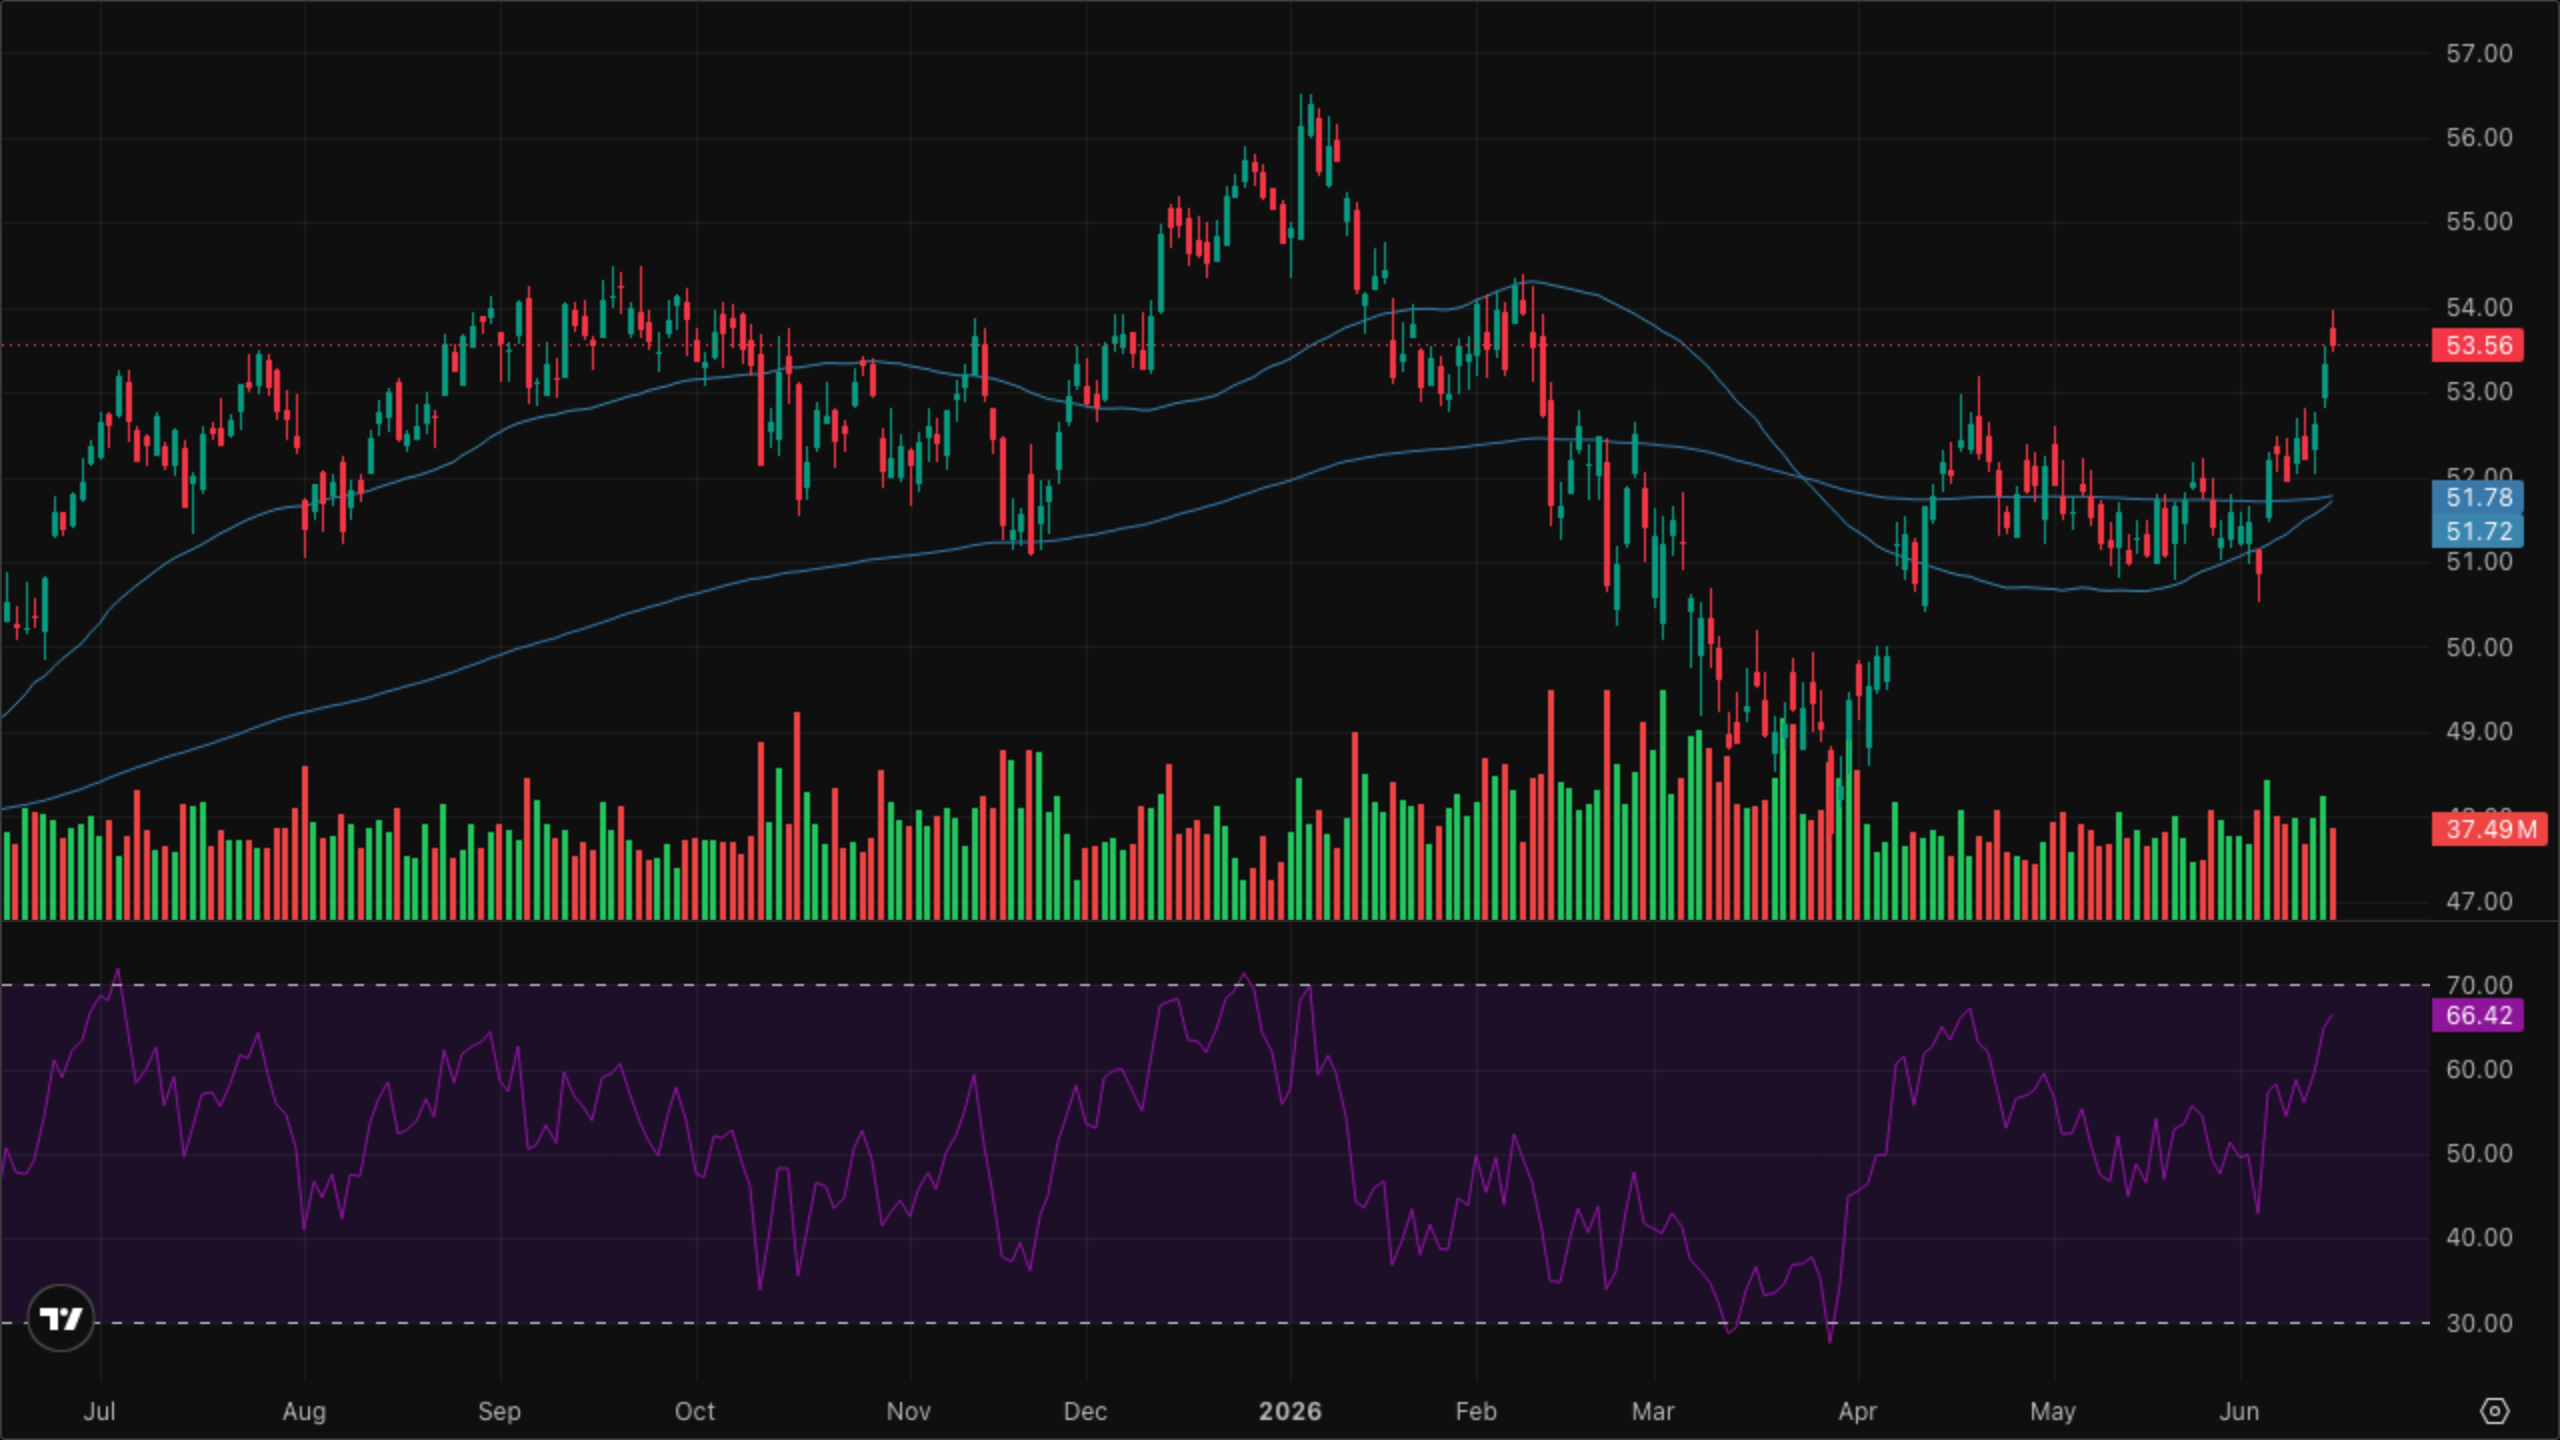Screen dimensions: 2560x1440
Task: Click the moving average label 51.78
Action: pyautogui.click(x=2478, y=497)
